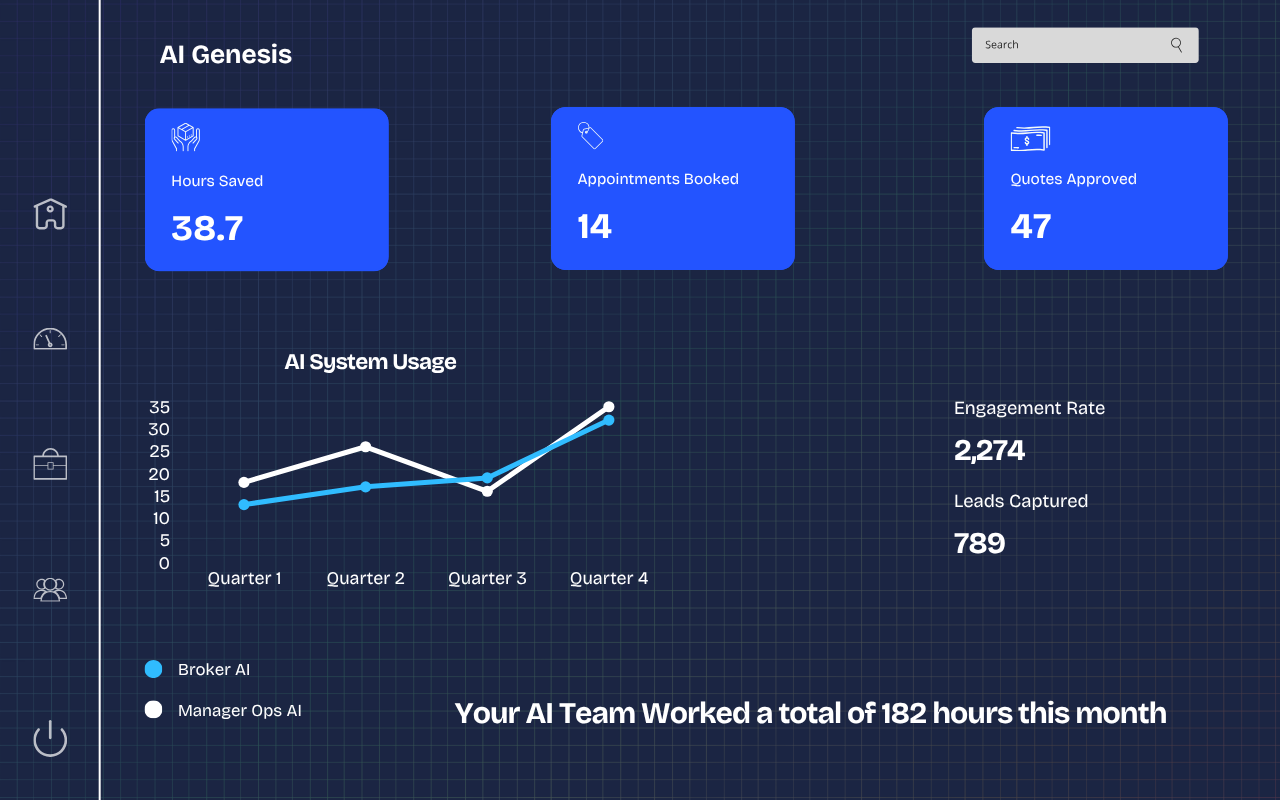Open the team members sidebar icon
1280x800 pixels.
50,589
